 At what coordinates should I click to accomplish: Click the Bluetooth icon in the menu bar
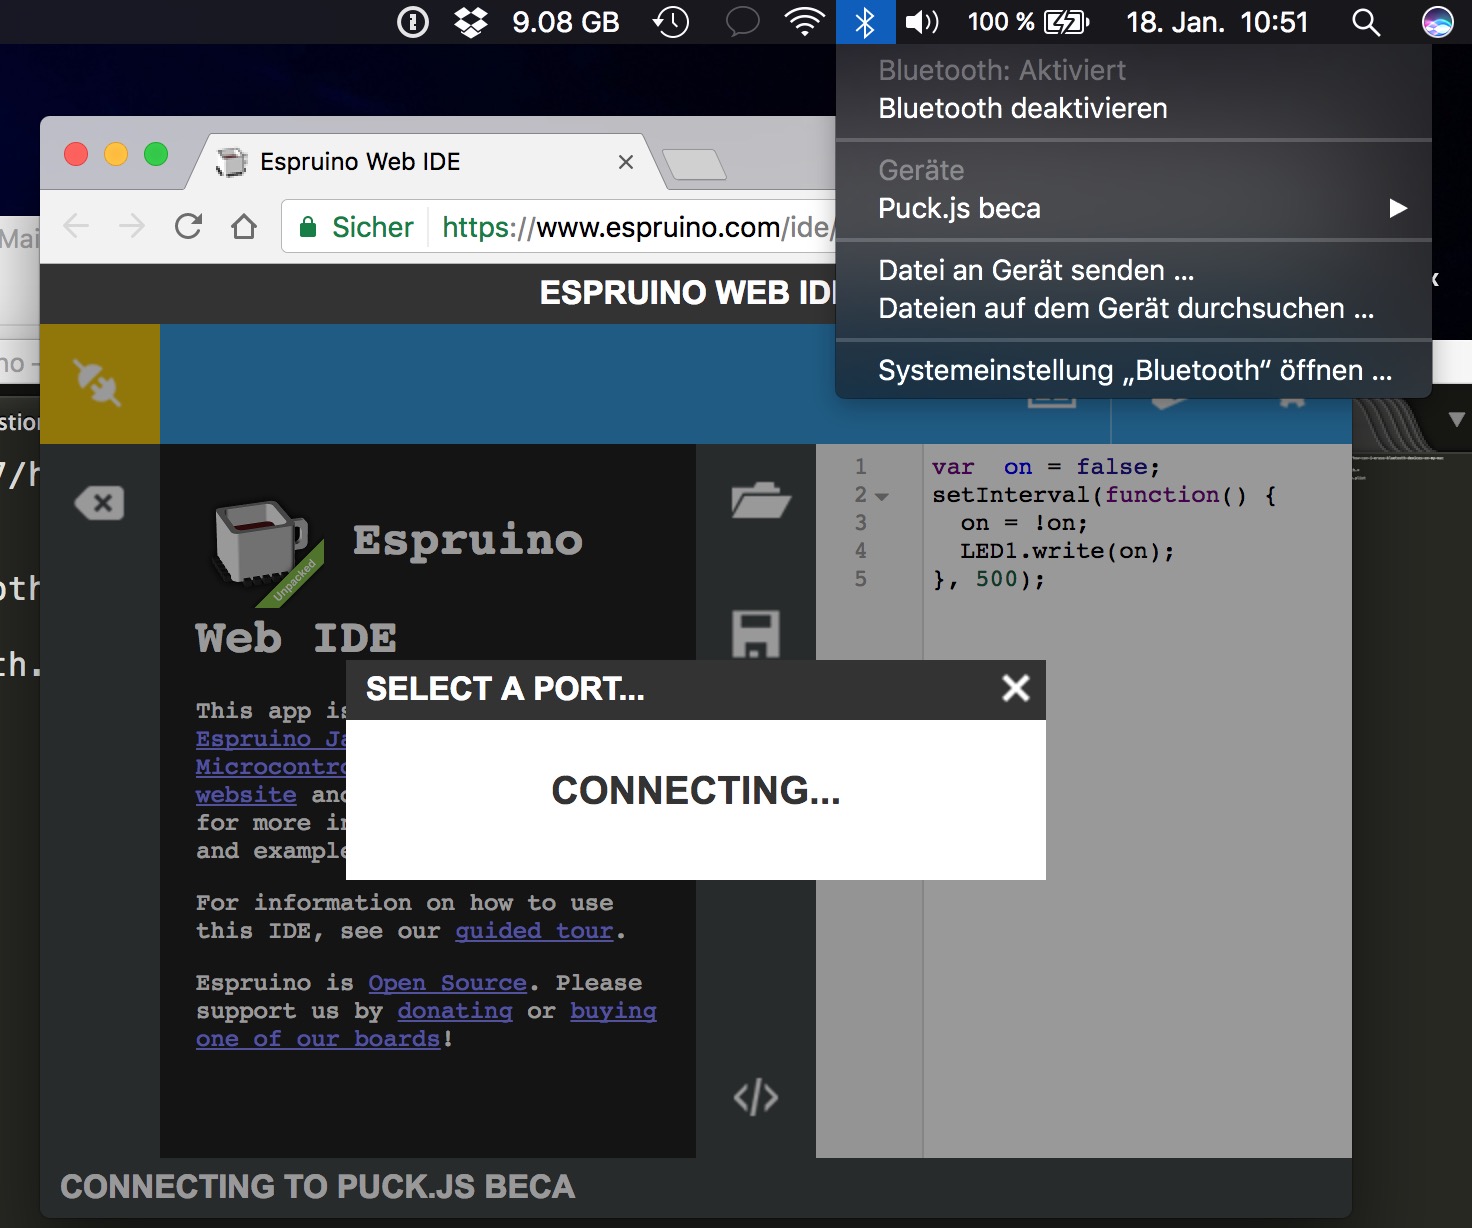(x=865, y=22)
